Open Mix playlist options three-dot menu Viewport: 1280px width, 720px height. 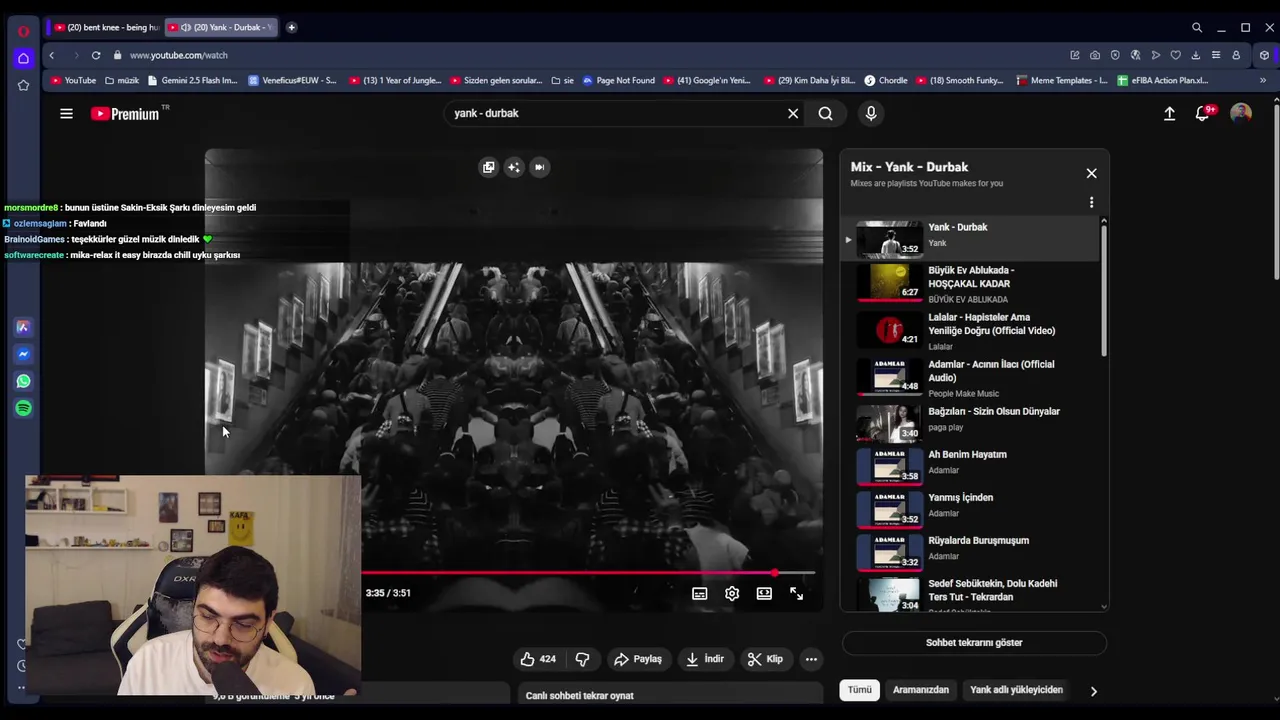(1091, 202)
